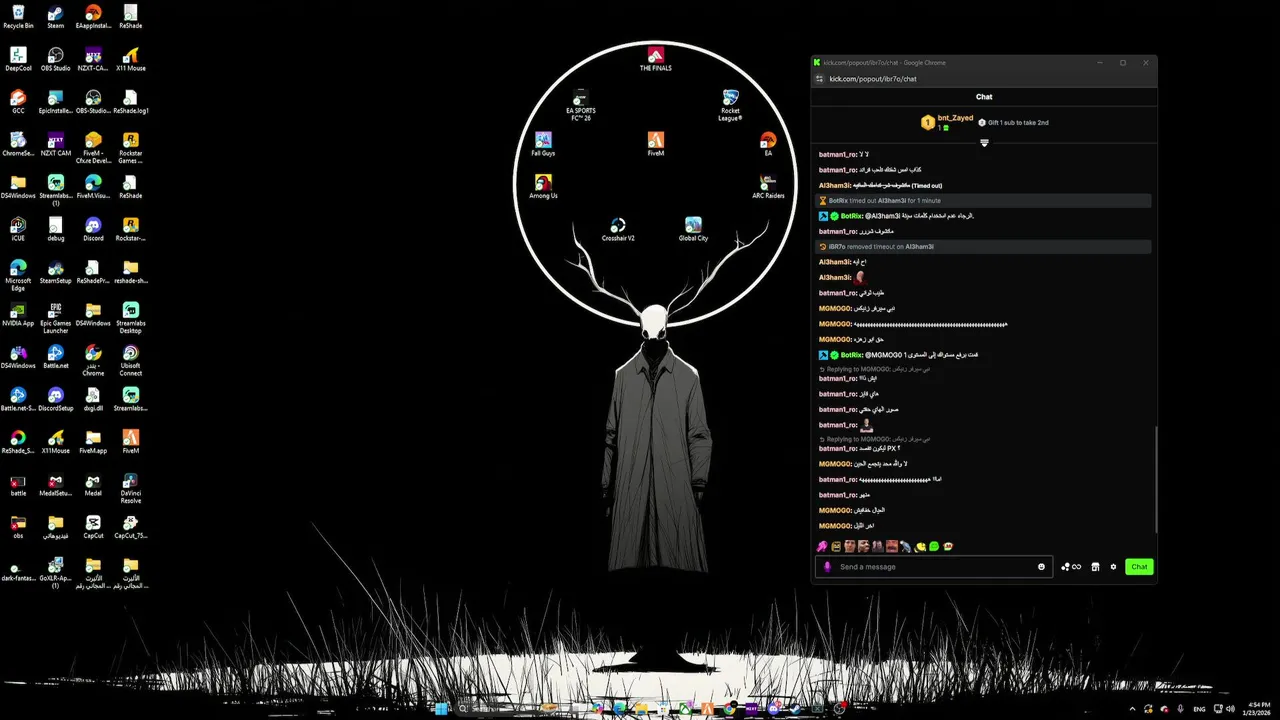This screenshot has width=1280, height=720.
Task: Launch OBS Studio from the desktop
Action: click(x=56, y=59)
